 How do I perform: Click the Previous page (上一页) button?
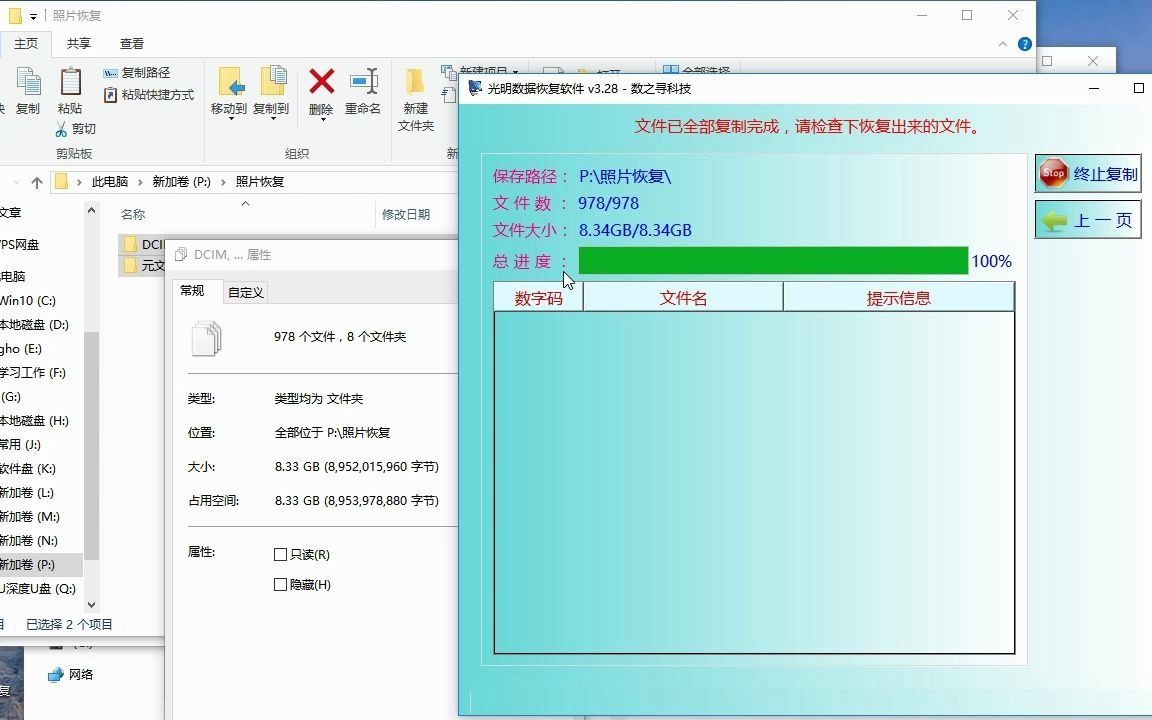pos(1088,220)
